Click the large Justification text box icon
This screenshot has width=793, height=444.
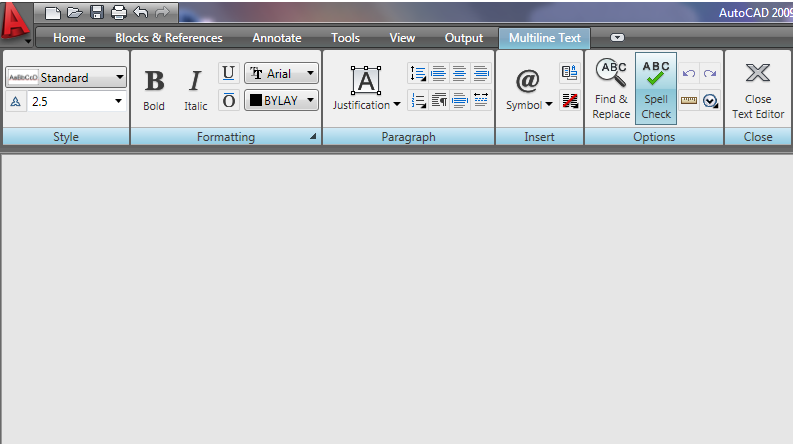pos(366,81)
